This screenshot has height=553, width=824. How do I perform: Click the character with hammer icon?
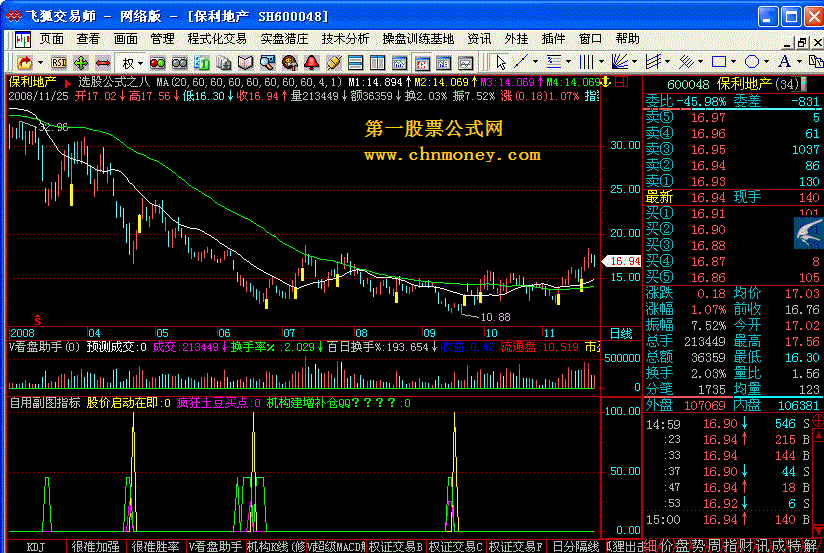click(290, 63)
